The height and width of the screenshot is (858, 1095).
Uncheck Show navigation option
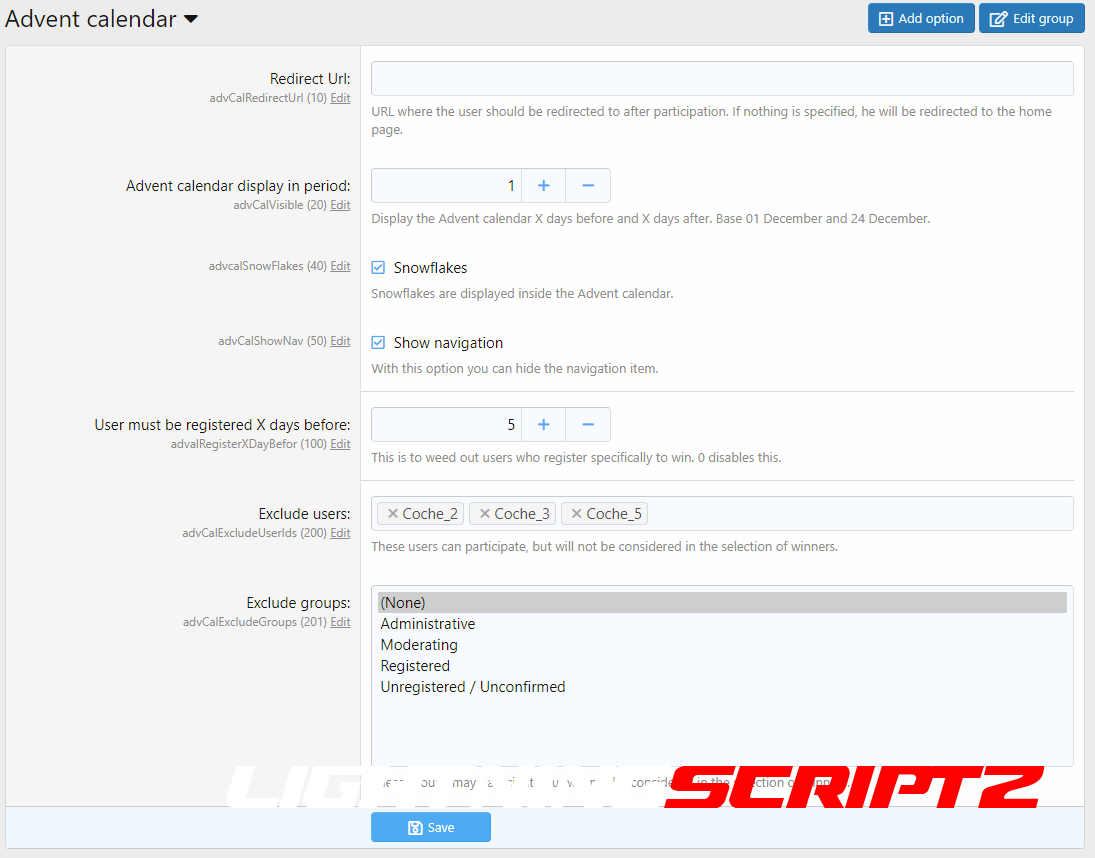click(378, 343)
